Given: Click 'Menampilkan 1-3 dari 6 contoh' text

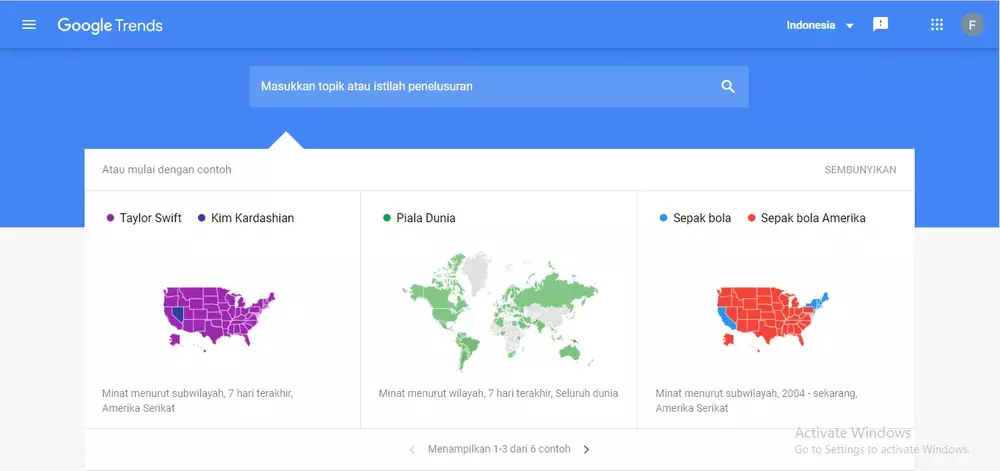Looking at the screenshot, I should tap(499, 449).
